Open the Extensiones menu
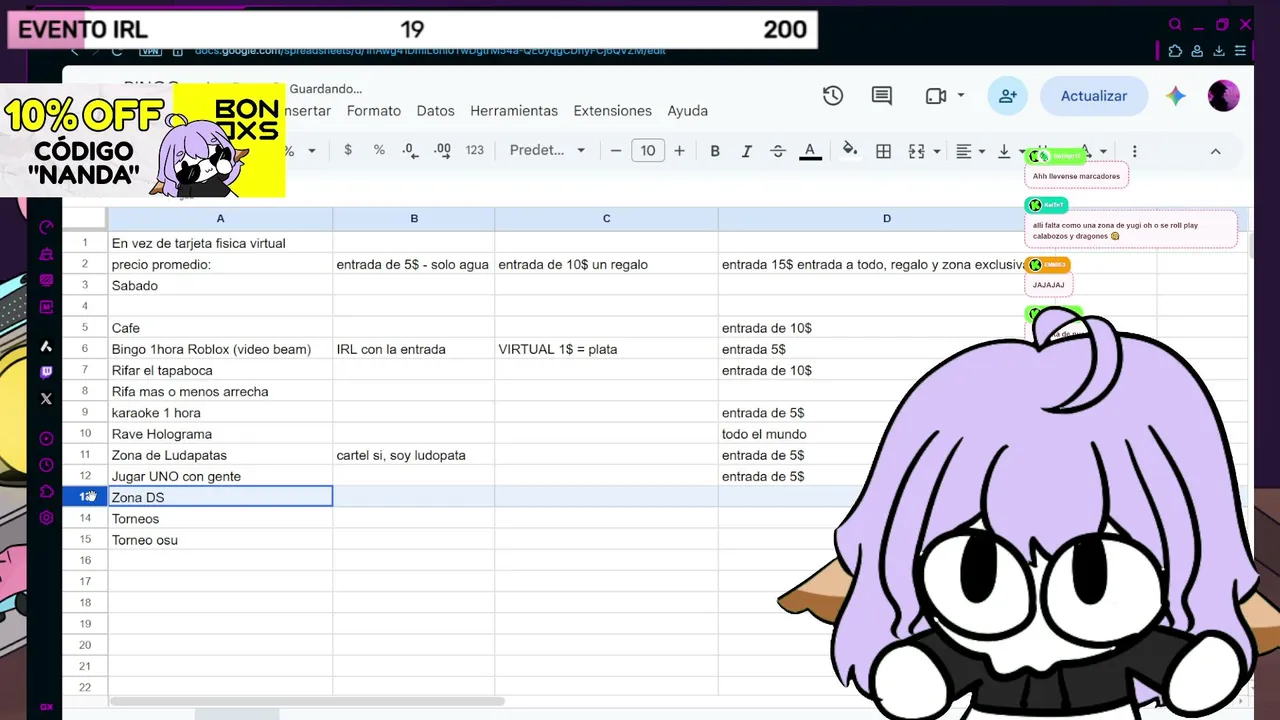This screenshot has width=1280, height=720. point(612,111)
